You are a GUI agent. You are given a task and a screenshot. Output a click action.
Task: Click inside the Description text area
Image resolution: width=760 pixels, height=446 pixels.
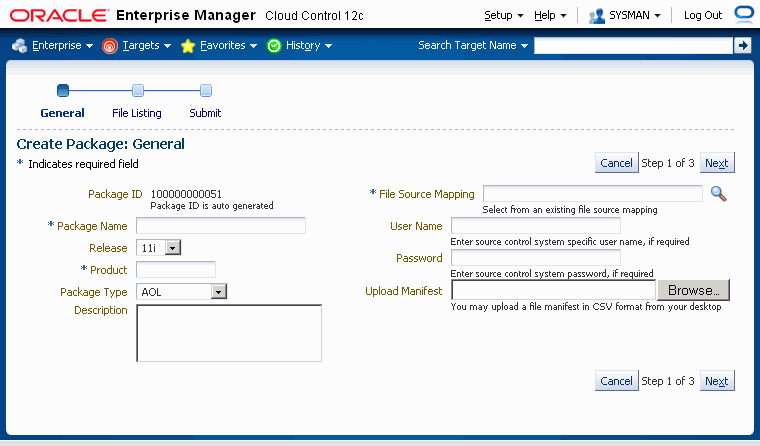(229, 333)
